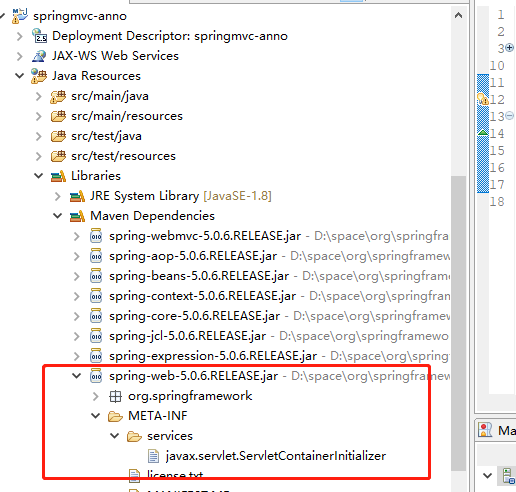516x492 pixels.
Task: Click the spring-webmvc jar icon
Action: pos(96,236)
